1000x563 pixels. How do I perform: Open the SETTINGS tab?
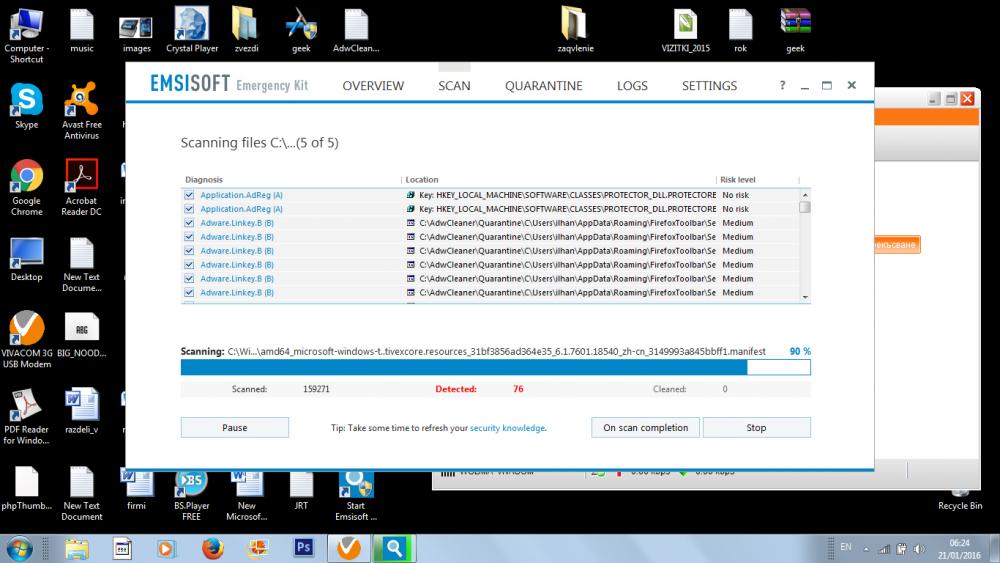[x=709, y=85]
